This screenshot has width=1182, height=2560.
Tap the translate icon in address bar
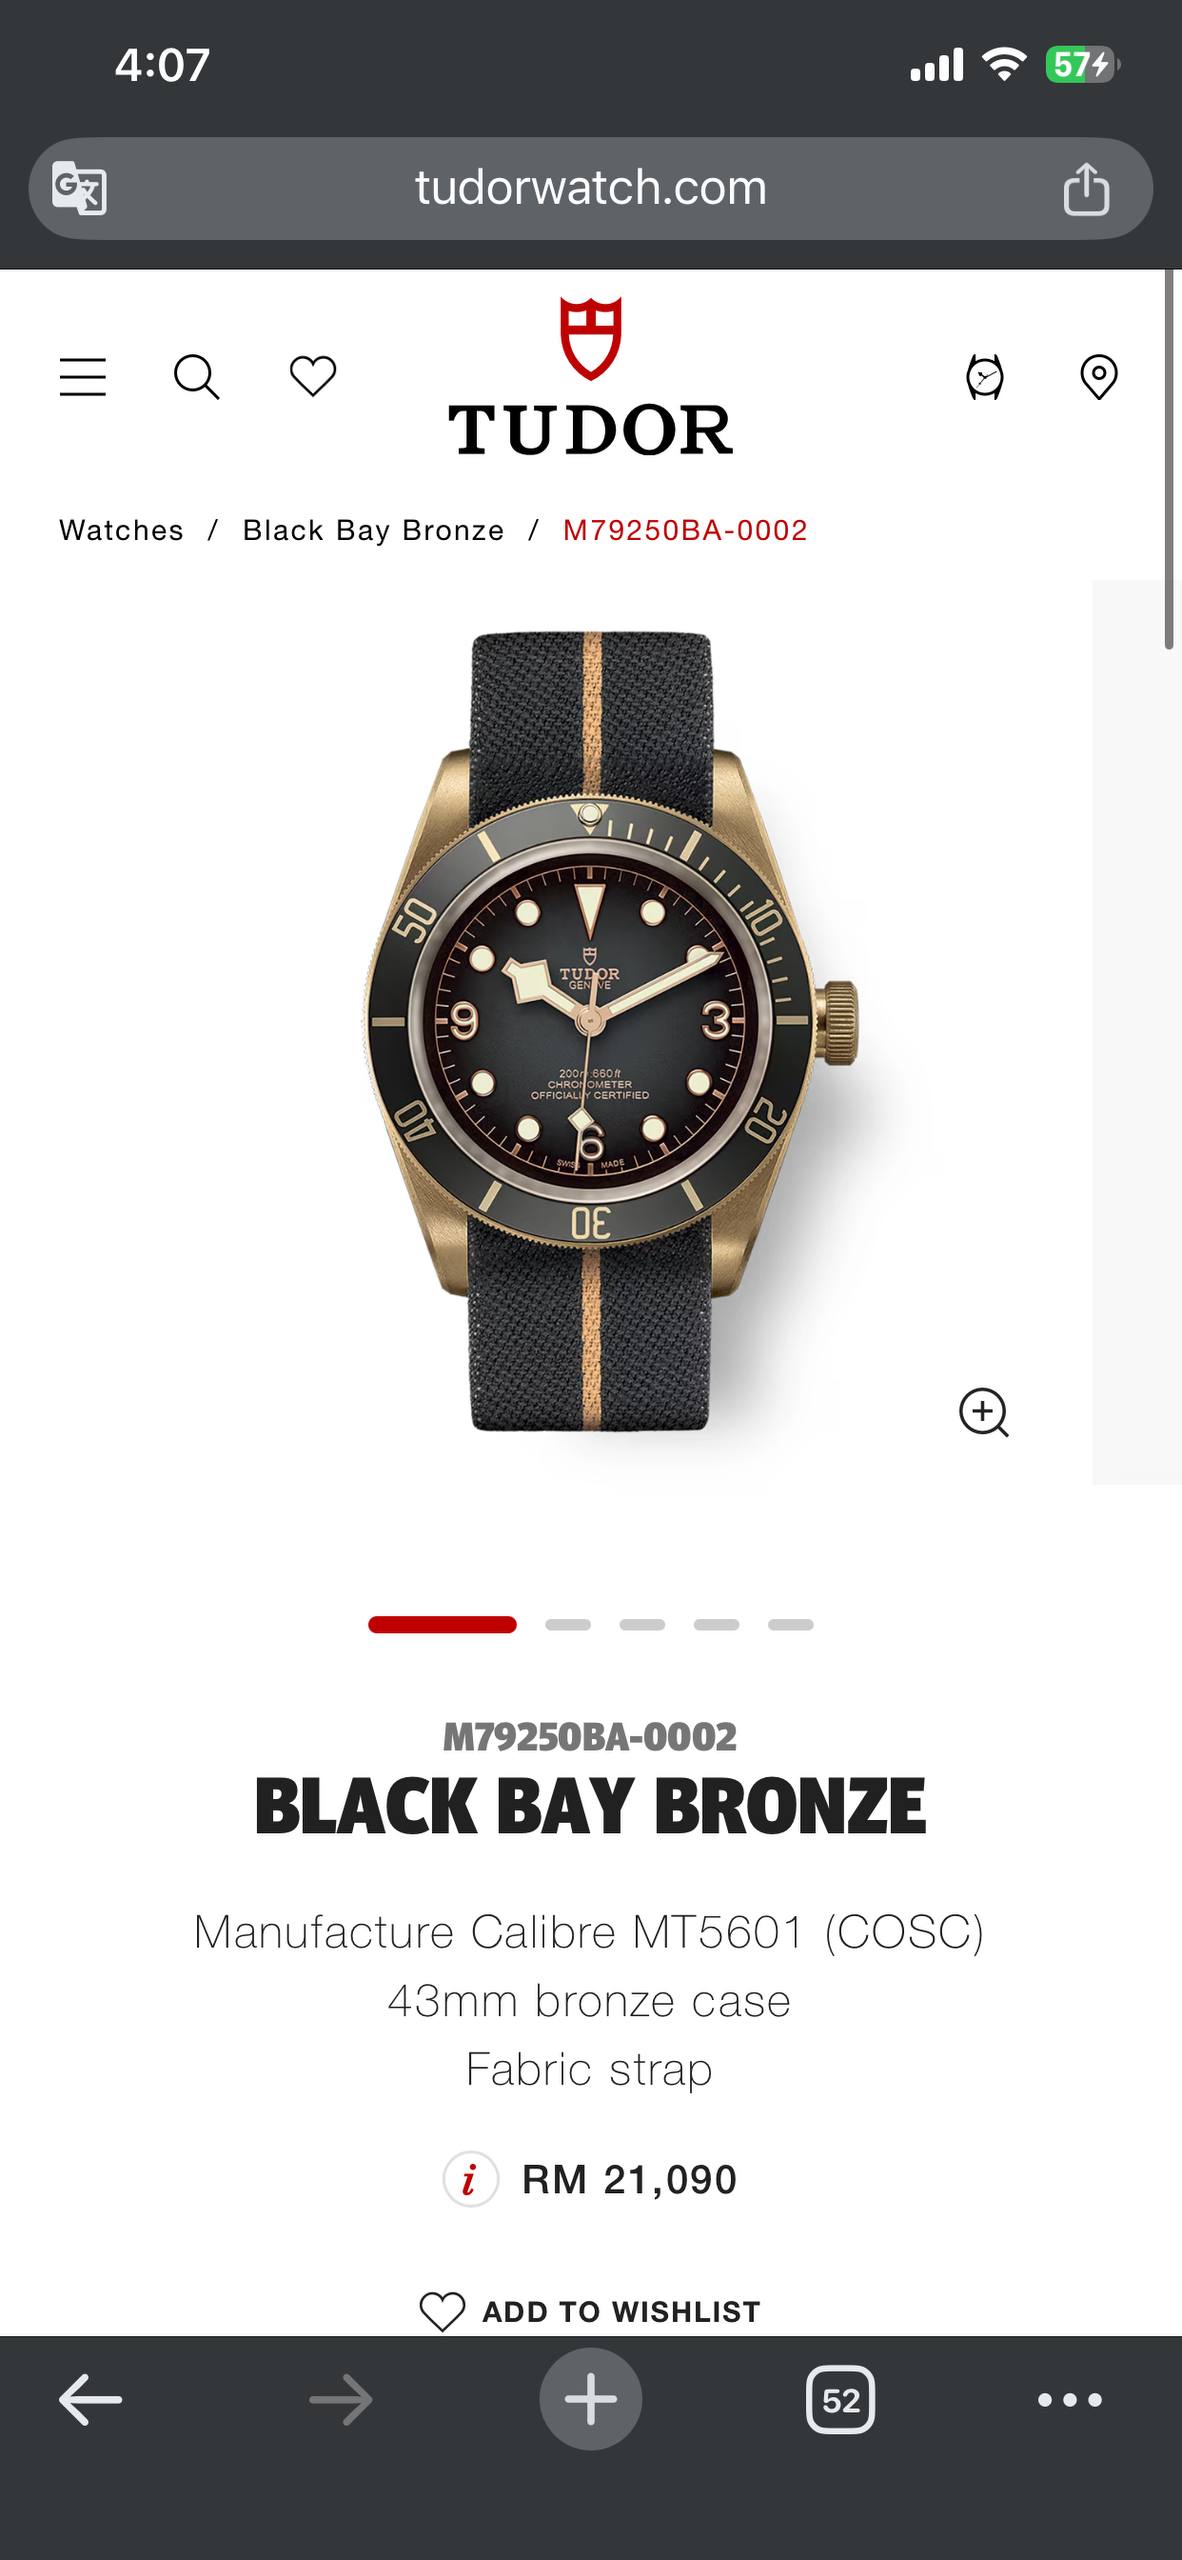click(79, 188)
